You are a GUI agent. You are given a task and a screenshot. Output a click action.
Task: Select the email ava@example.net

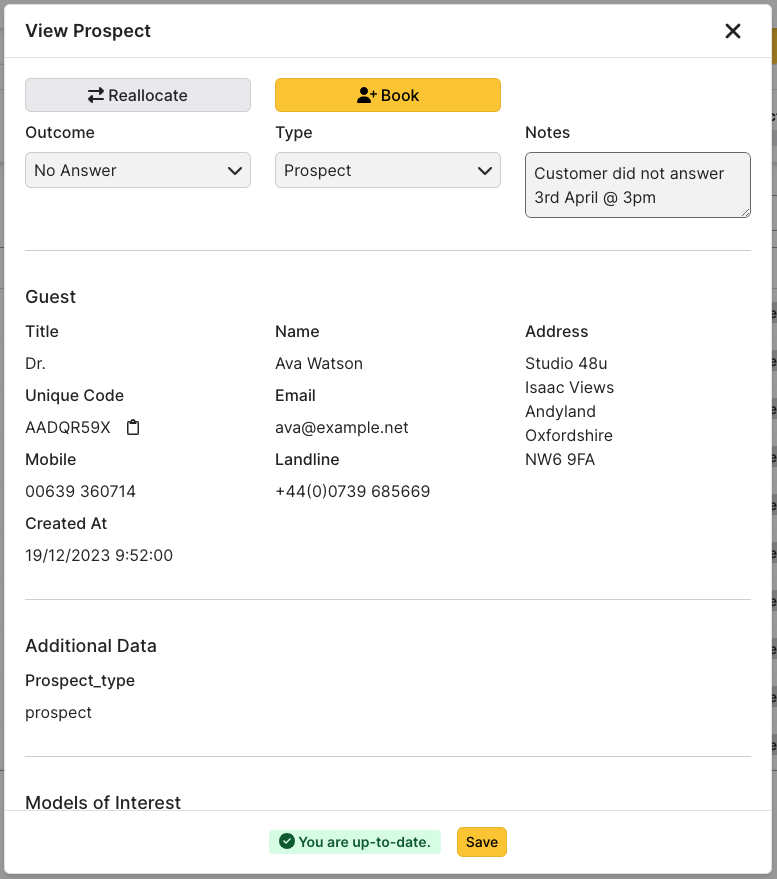(x=342, y=428)
